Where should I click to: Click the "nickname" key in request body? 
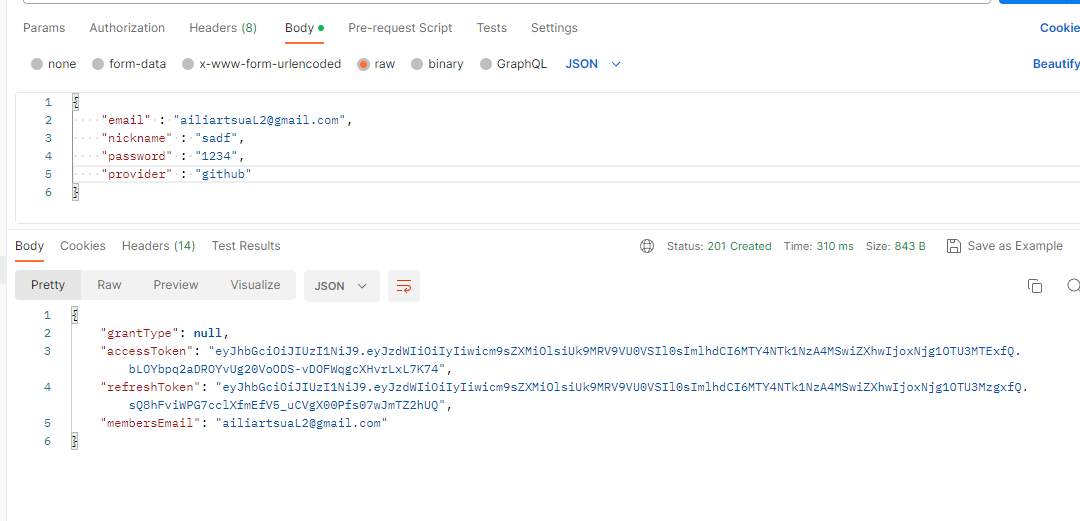point(137,139)
